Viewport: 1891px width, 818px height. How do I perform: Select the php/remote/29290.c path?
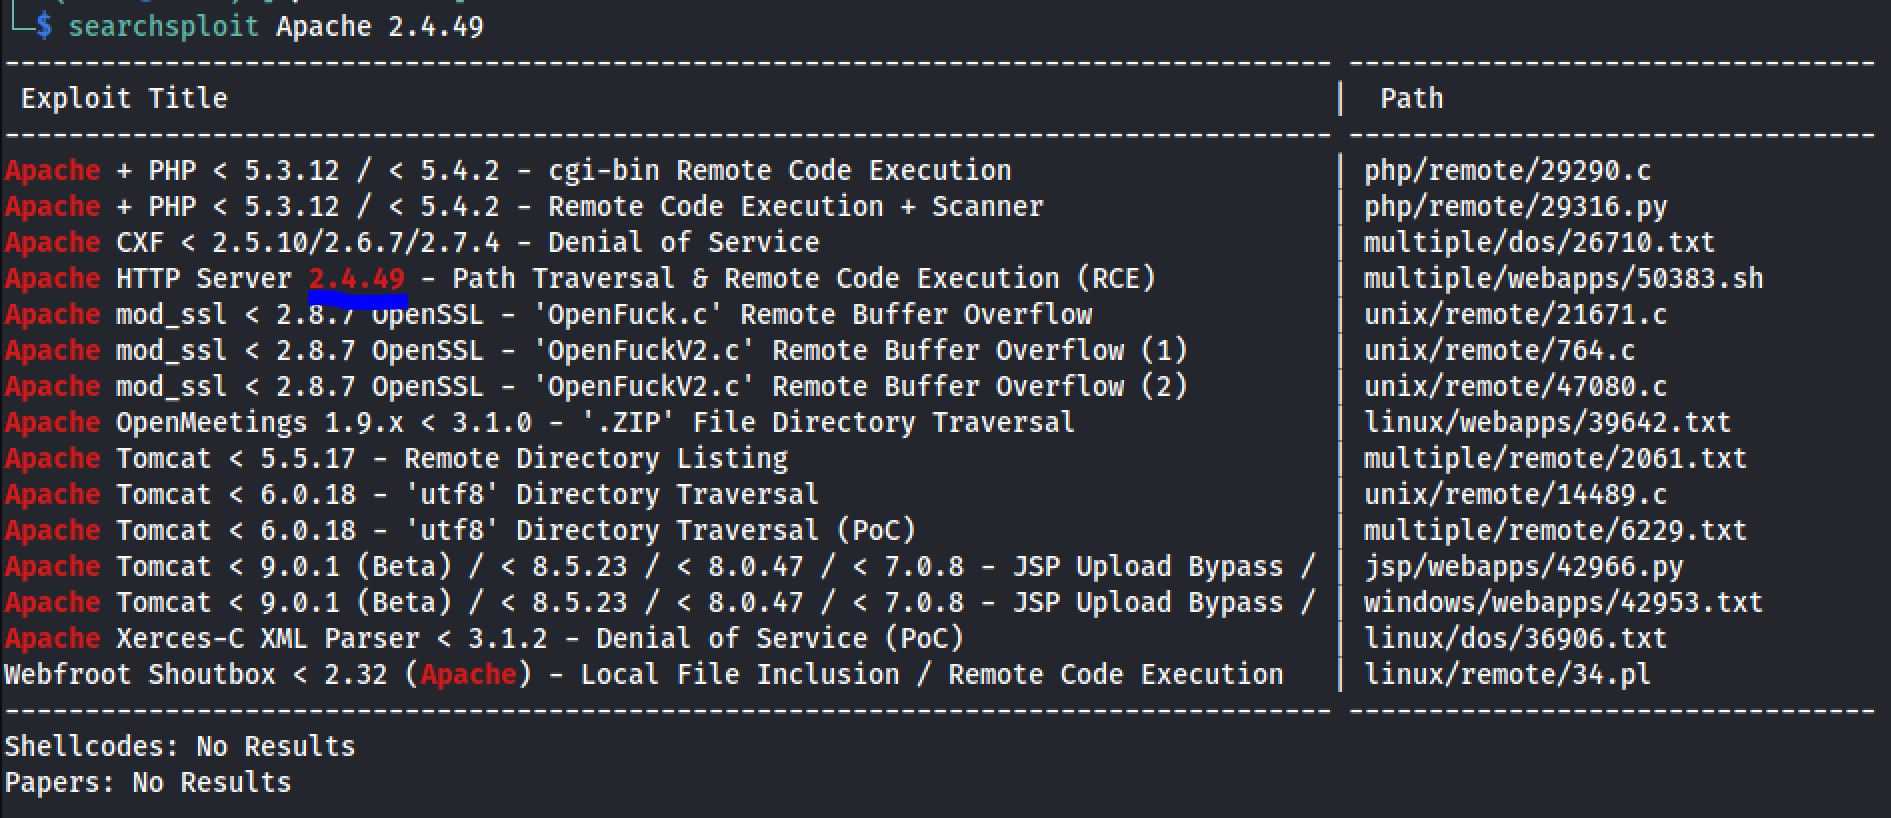[1507, 170]
